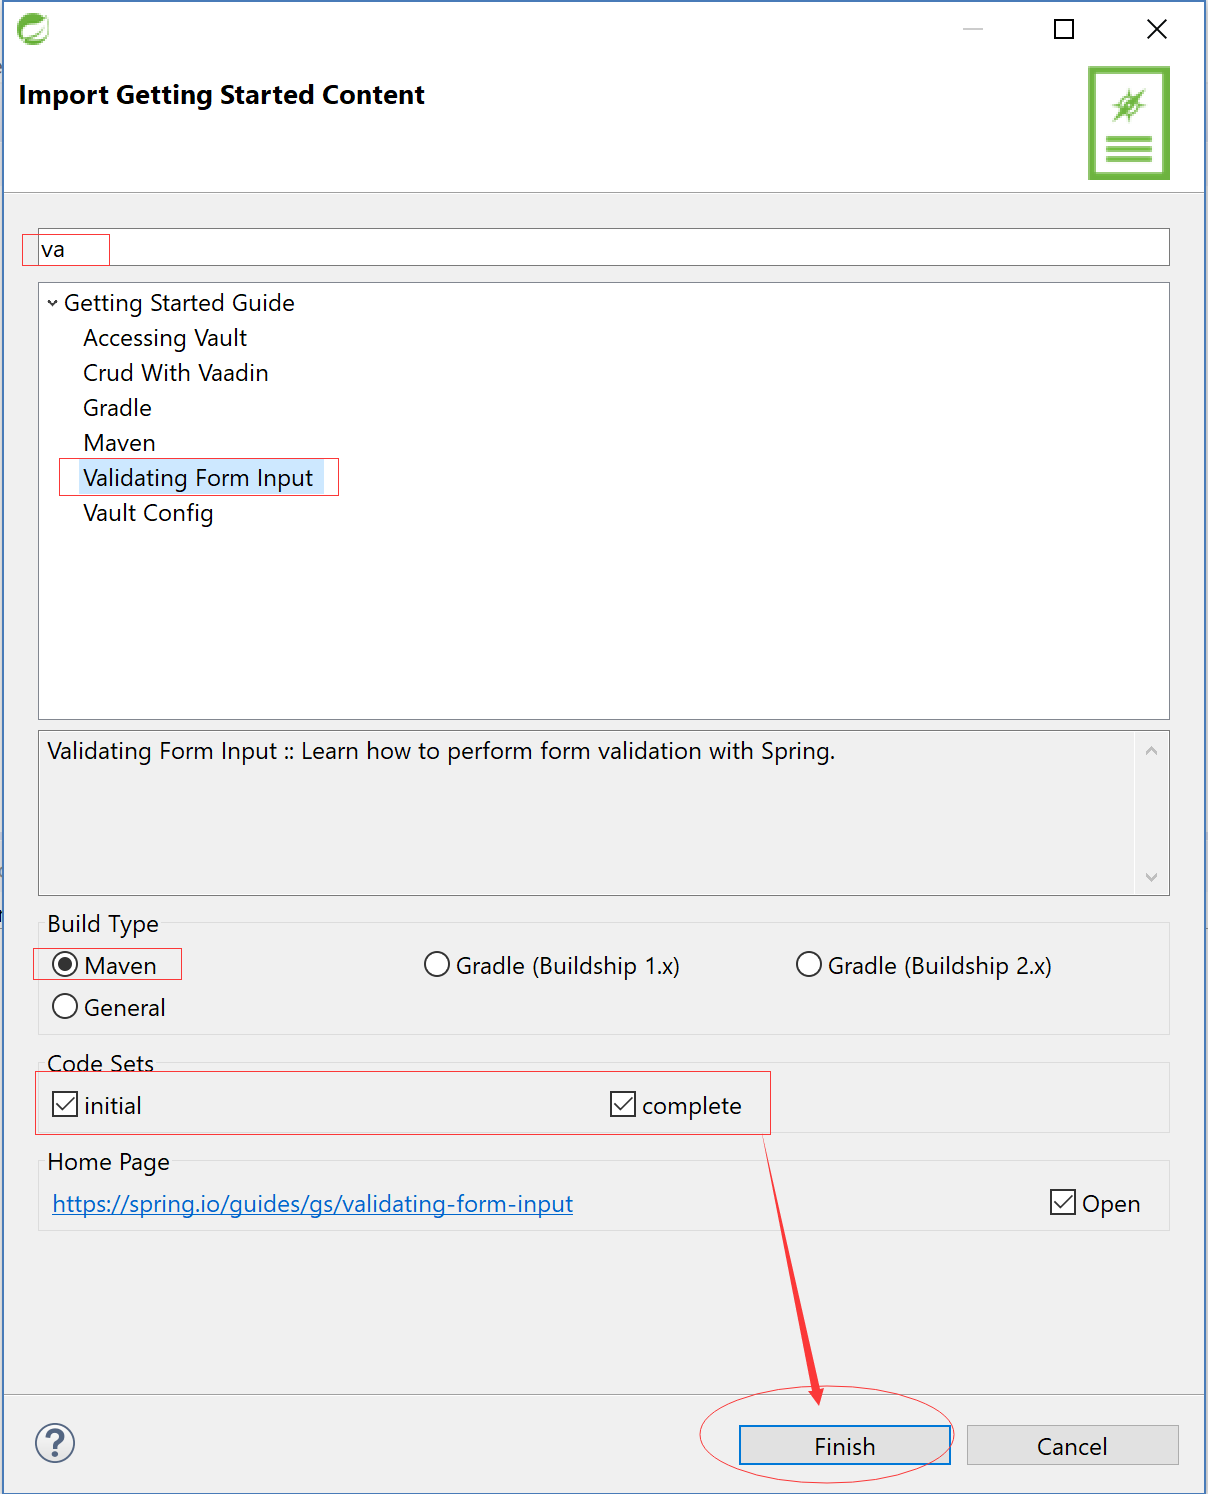Click the Cancel button
This screenshot has width=1208, height=1494.
[1073, 1445]
